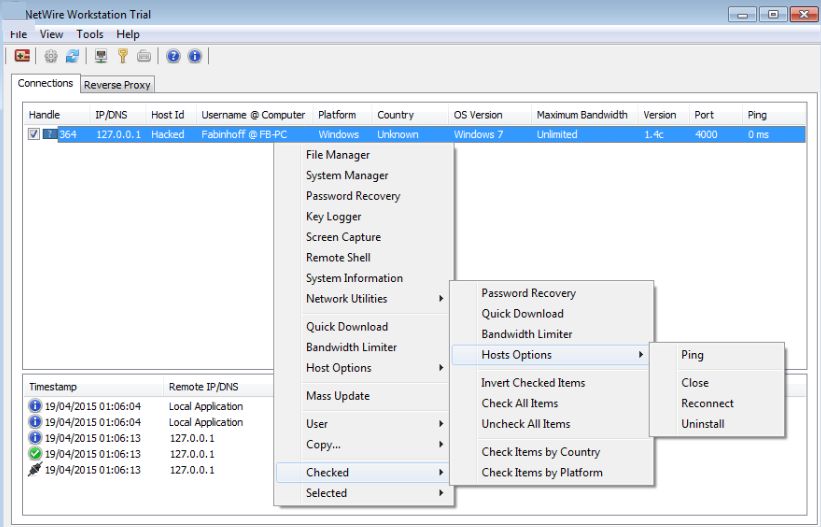This screenshot has height=527, width=821.
Task: Click the flag icon beside handle 364
Action: pos(50,134)
